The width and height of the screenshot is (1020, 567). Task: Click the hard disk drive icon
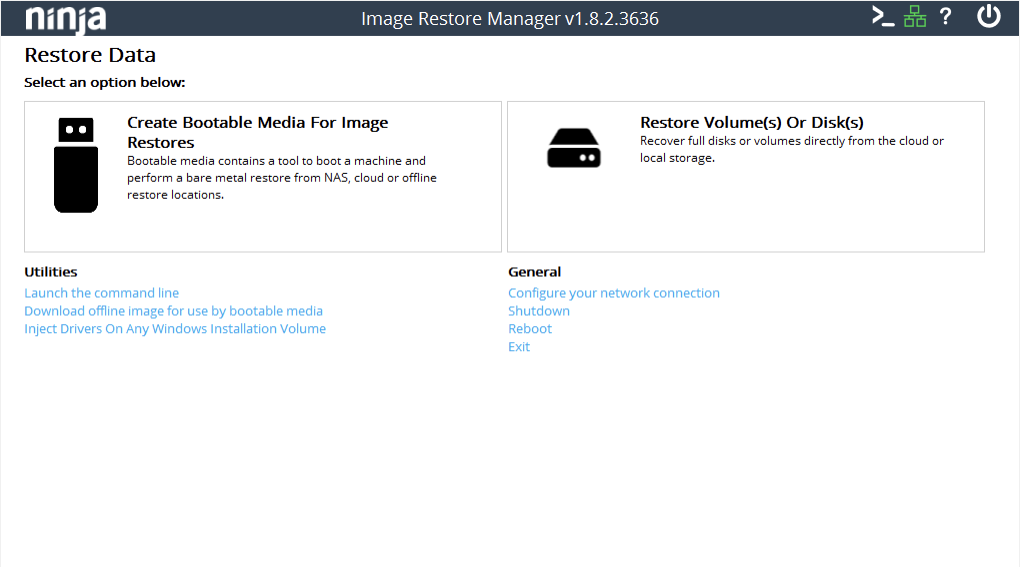[x=574, y=148]
